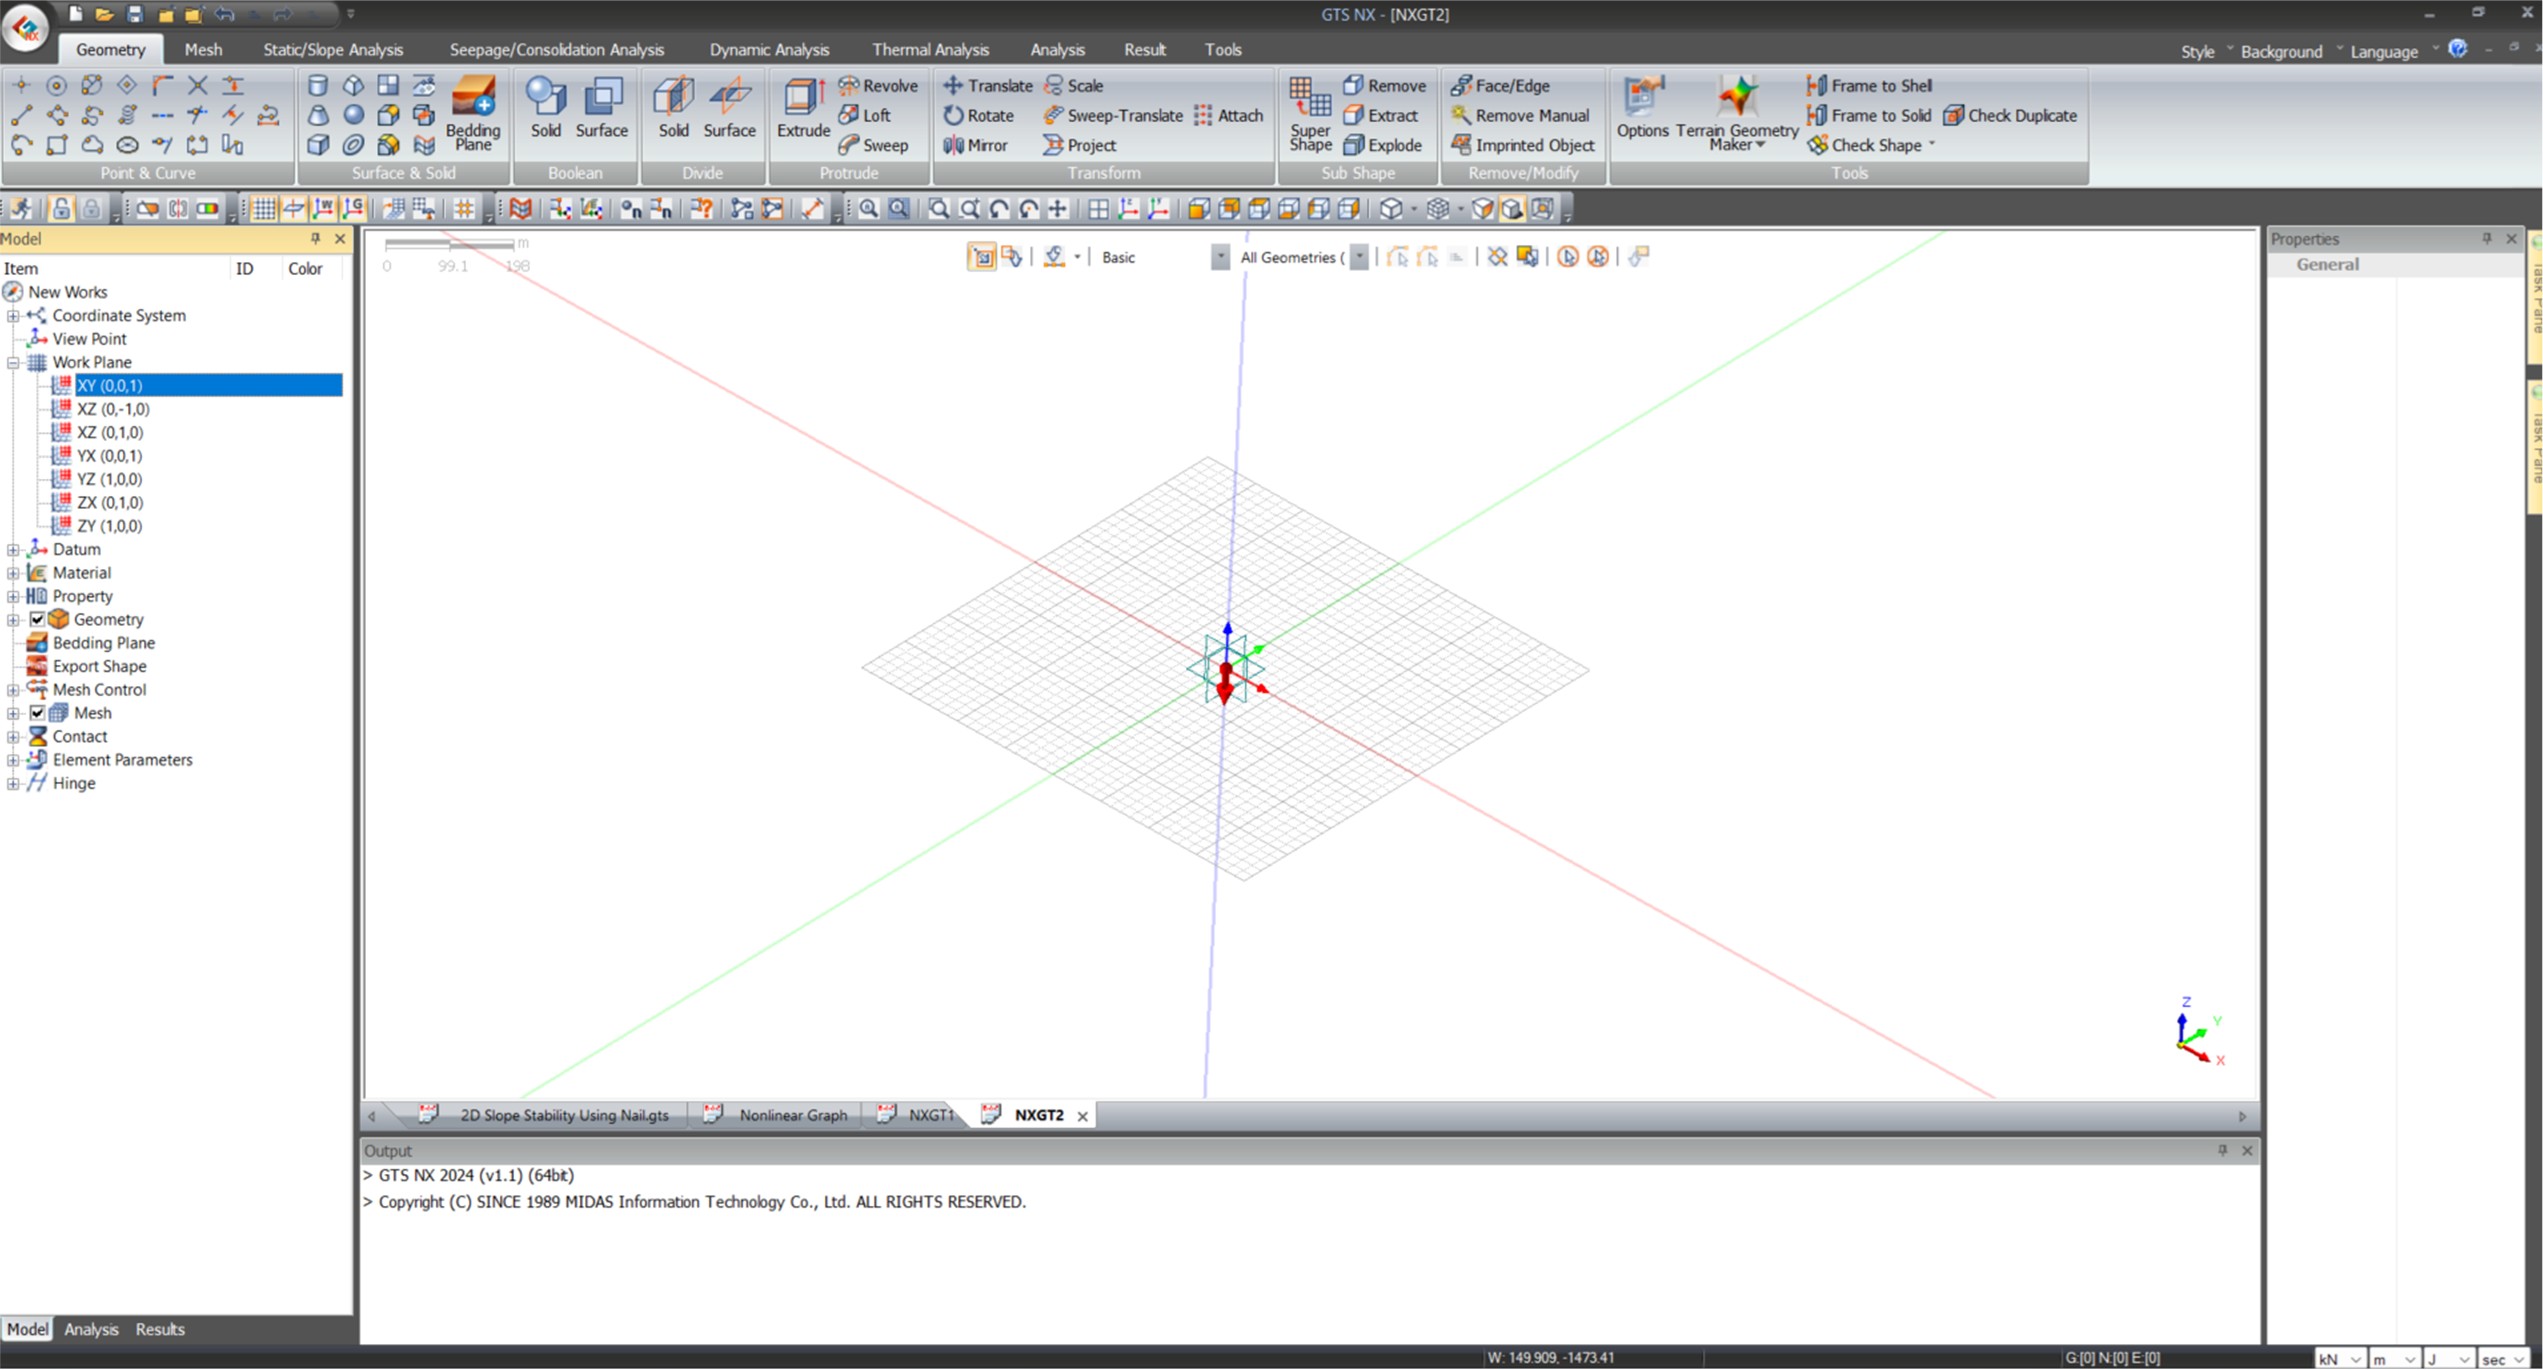Viewport: 2543px width, 1370px height.
Task: Switch to Dynamic Analysis tab
Action: [769, 49]
